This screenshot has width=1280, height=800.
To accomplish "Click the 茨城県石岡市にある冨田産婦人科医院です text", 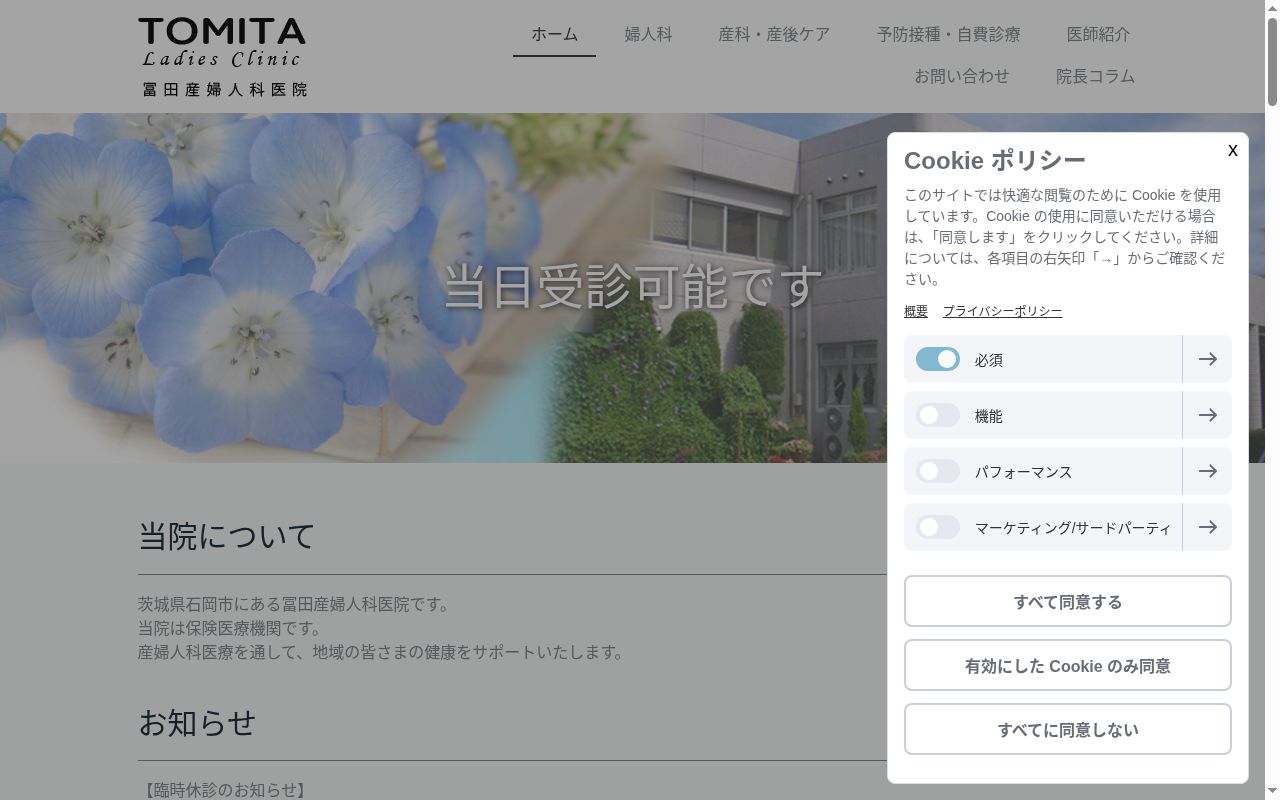I will click(x=296, y=604).
